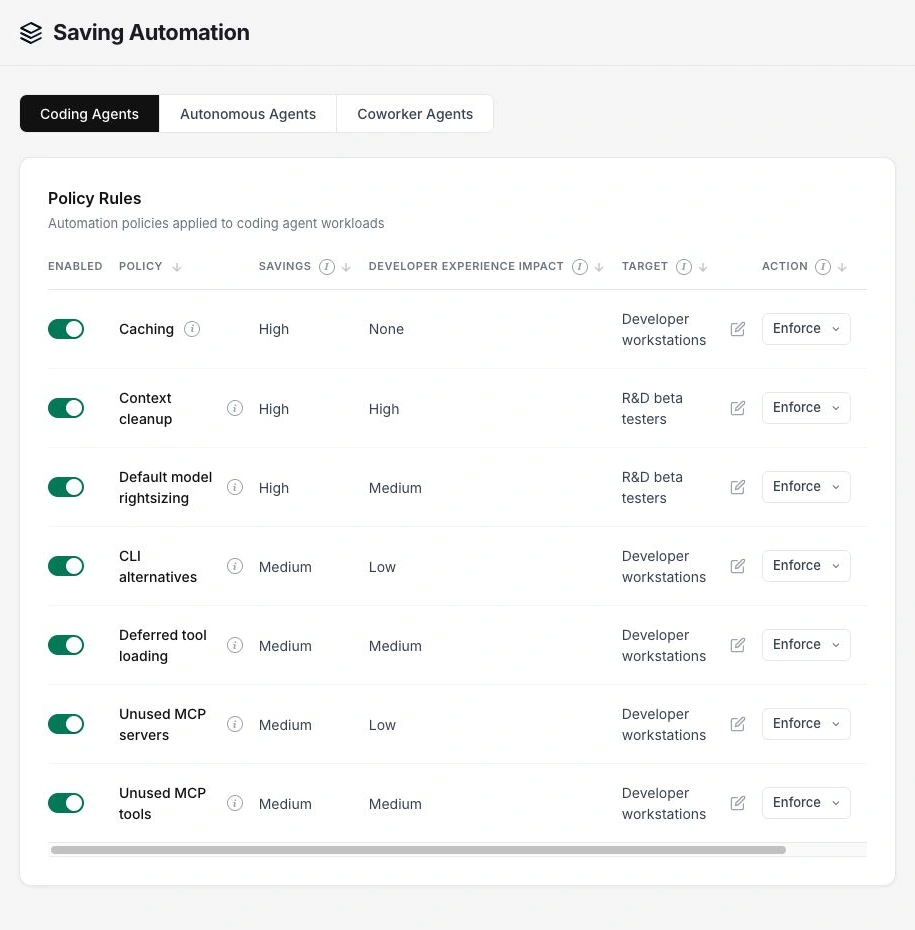Select the Coding Agents tab
915x930 pixels.
(x=90, y=113)
